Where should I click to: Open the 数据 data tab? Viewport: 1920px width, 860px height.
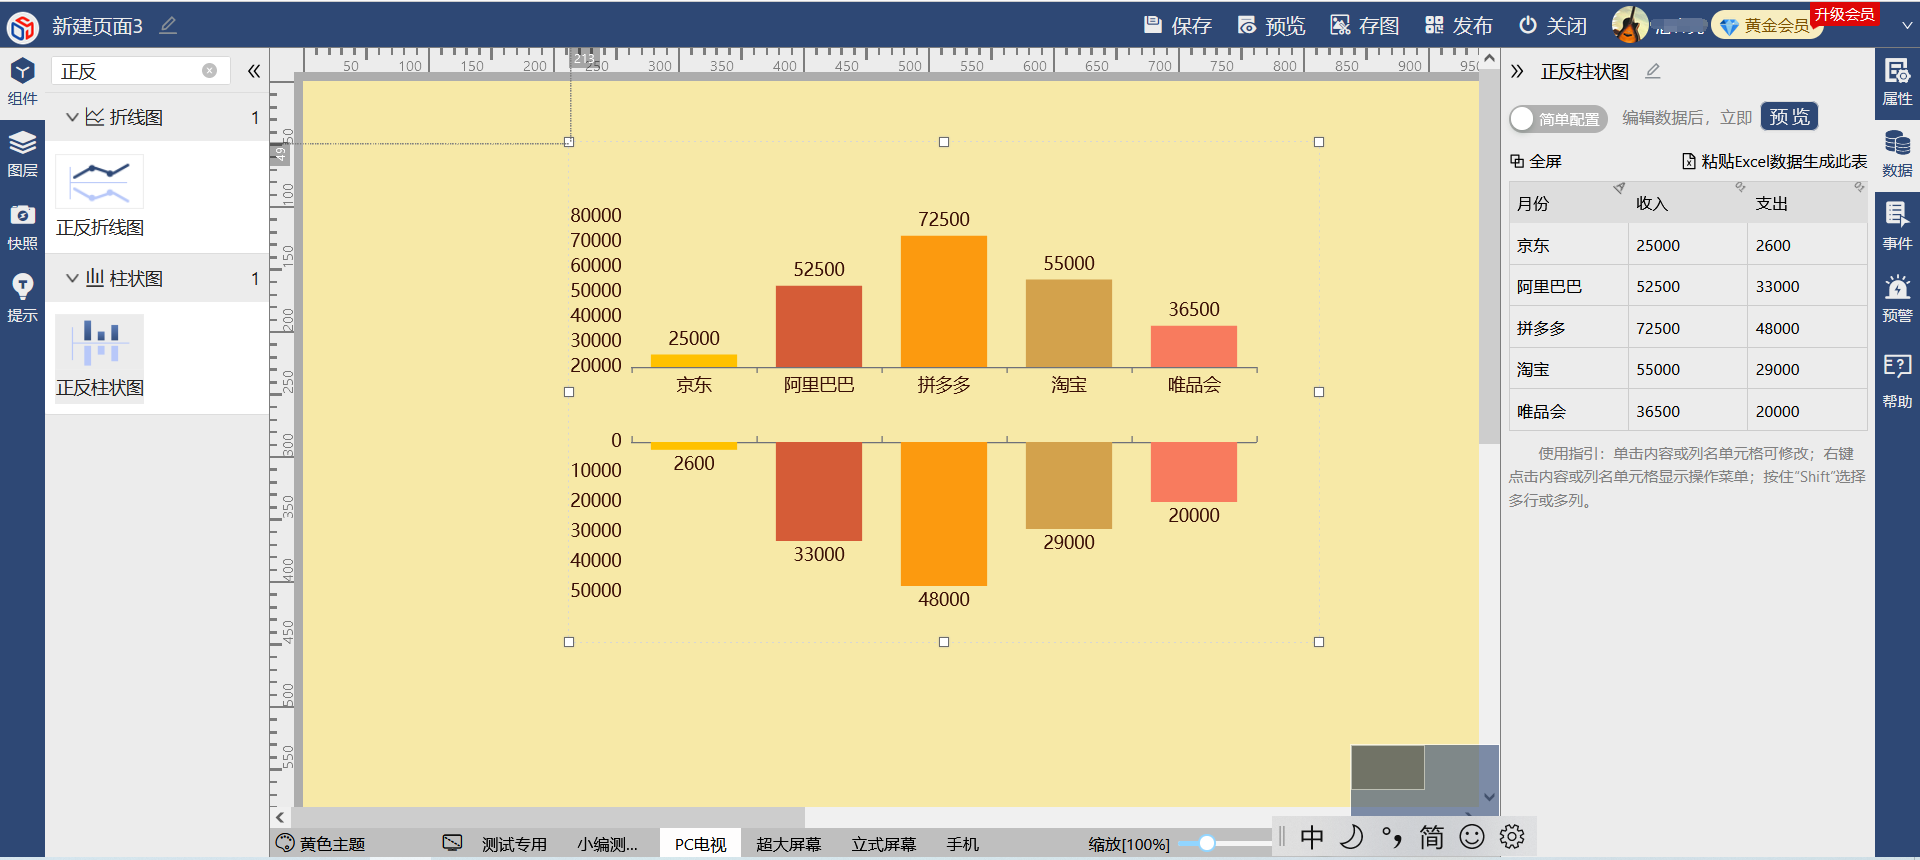tap(1897, 155)
